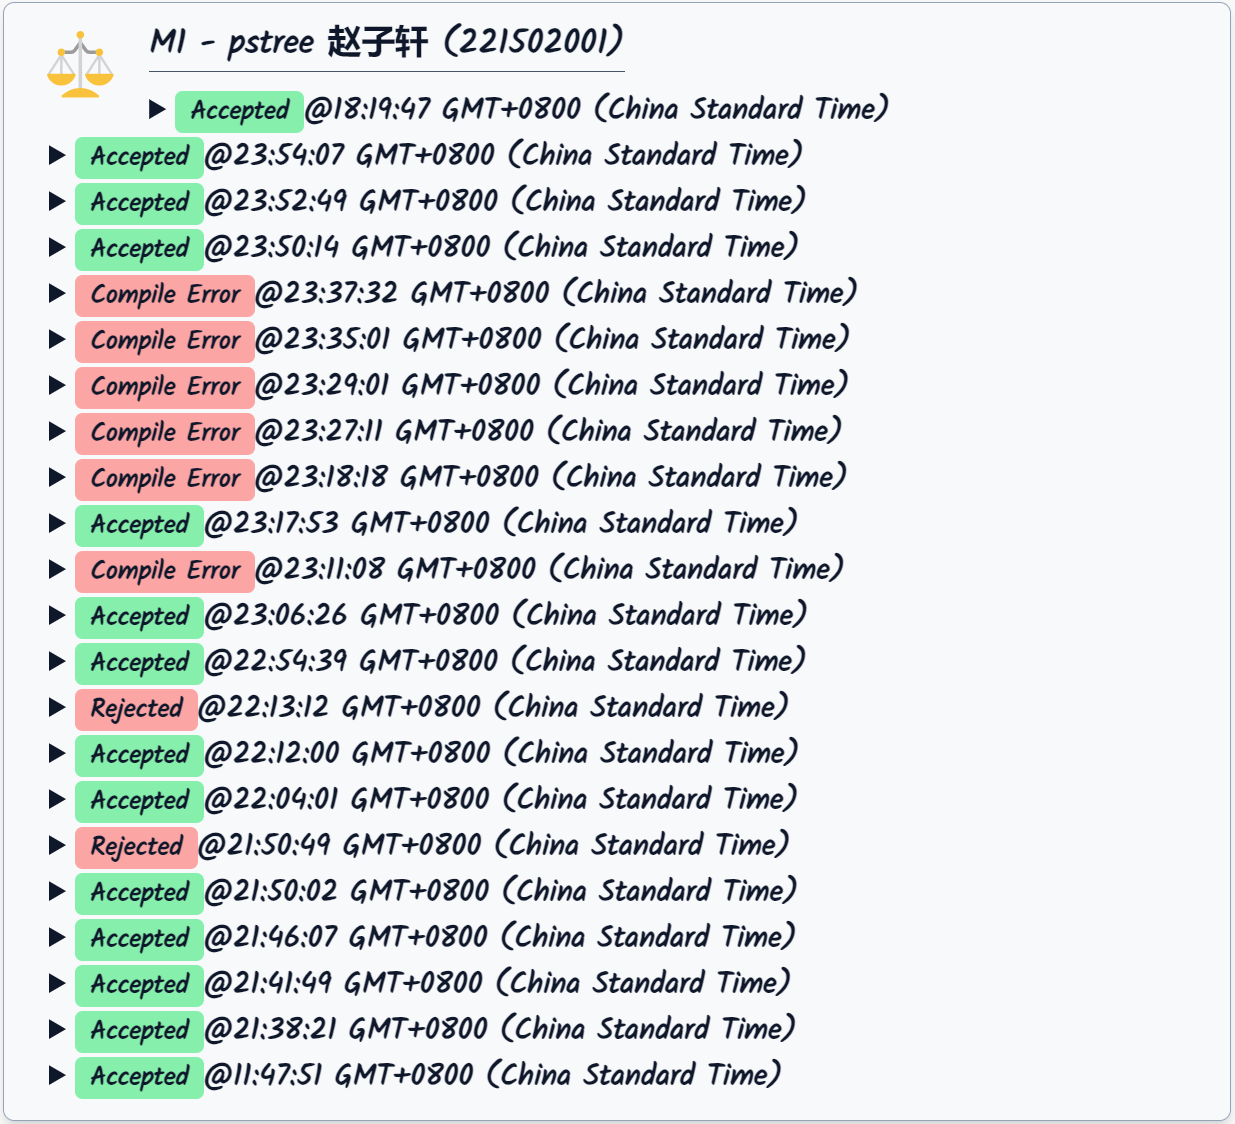
Task: Expand the Accepted submission at 23:17:53
Action: (57, 523)
